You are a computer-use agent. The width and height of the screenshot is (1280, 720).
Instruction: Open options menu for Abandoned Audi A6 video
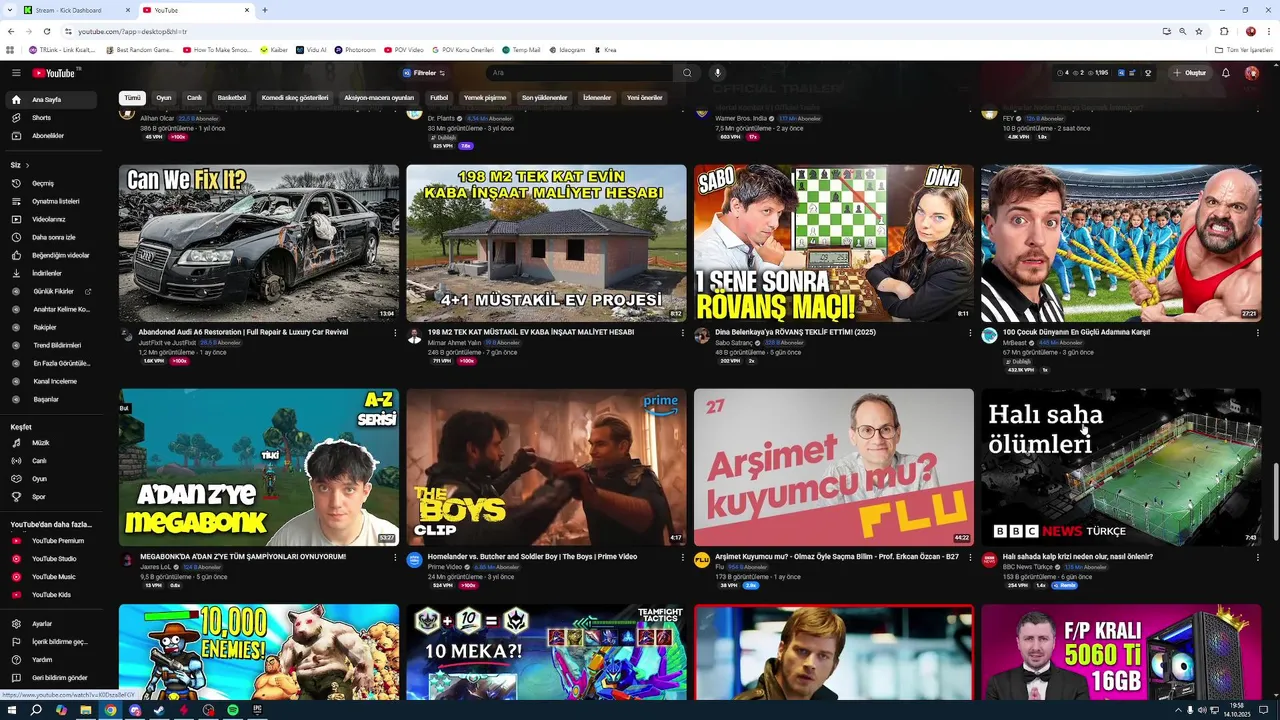coord(395,333)
